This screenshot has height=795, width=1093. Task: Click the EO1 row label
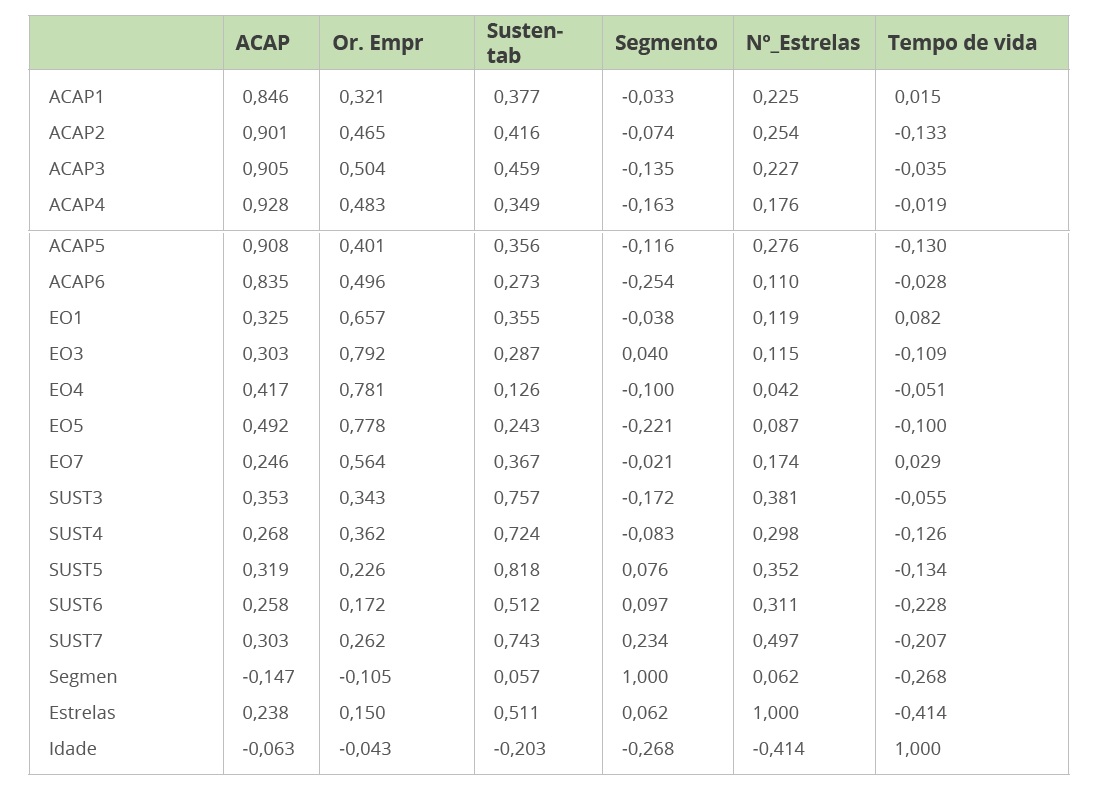(66, 318)
